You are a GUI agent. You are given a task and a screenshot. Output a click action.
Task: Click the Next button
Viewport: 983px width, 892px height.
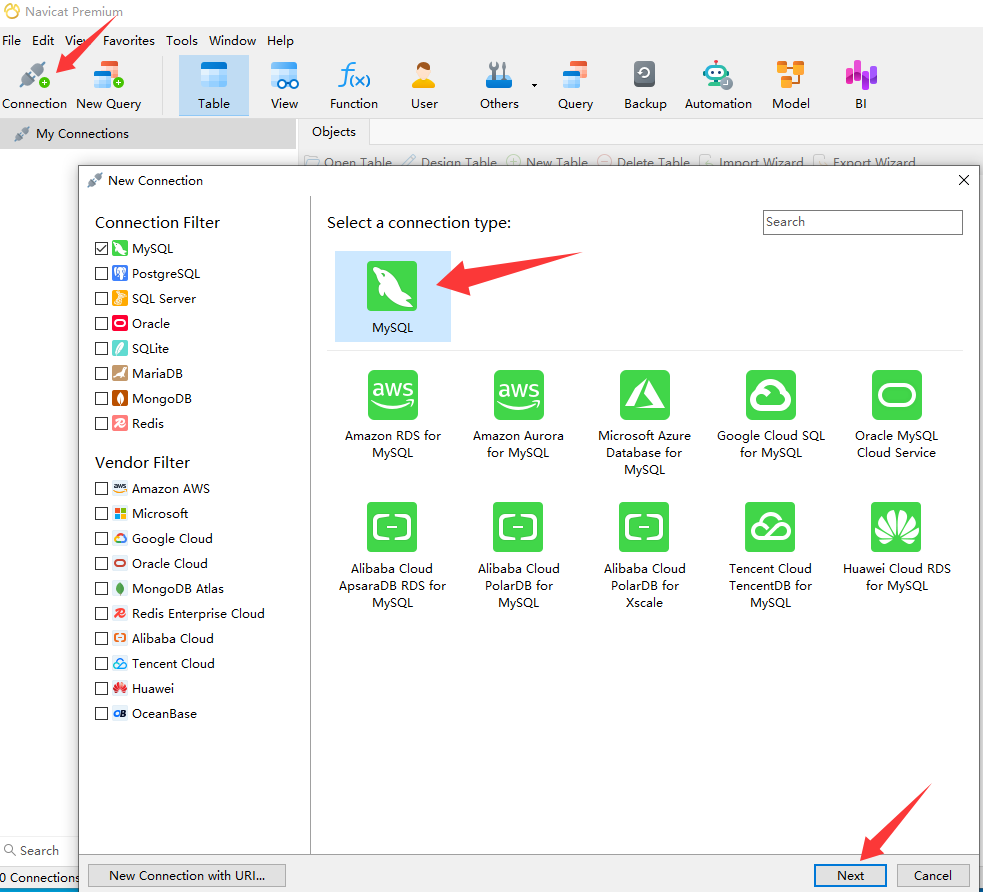click(x=850, y=876)
